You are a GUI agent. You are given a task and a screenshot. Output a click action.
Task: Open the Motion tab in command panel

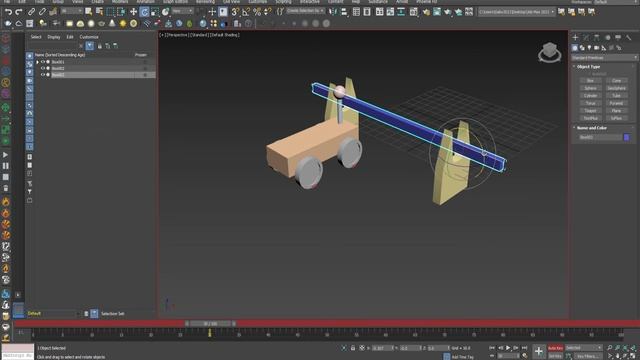pyautogui.click(x=607, y=38)
